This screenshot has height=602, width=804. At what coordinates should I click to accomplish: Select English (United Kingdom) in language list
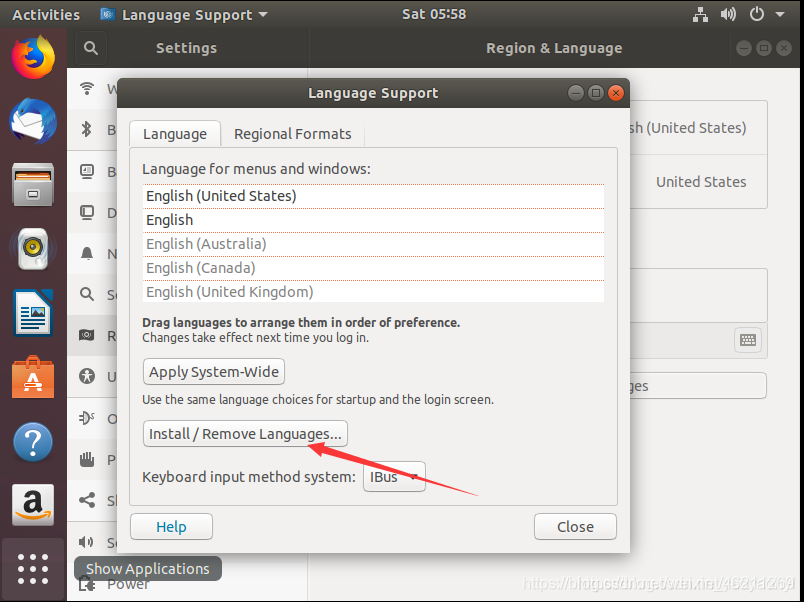coord(373,292)
